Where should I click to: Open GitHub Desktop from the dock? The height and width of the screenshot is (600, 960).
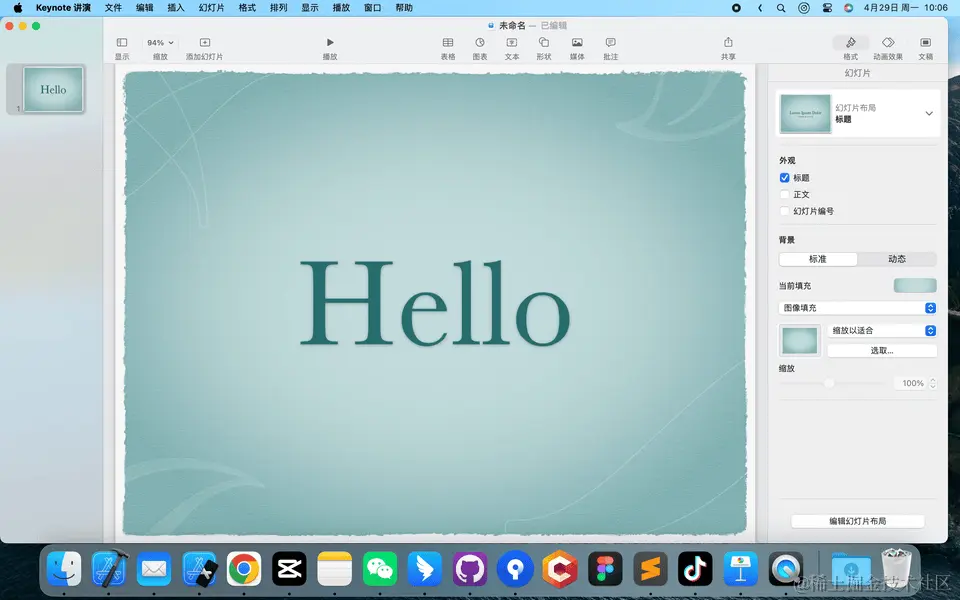pos(470,569)
